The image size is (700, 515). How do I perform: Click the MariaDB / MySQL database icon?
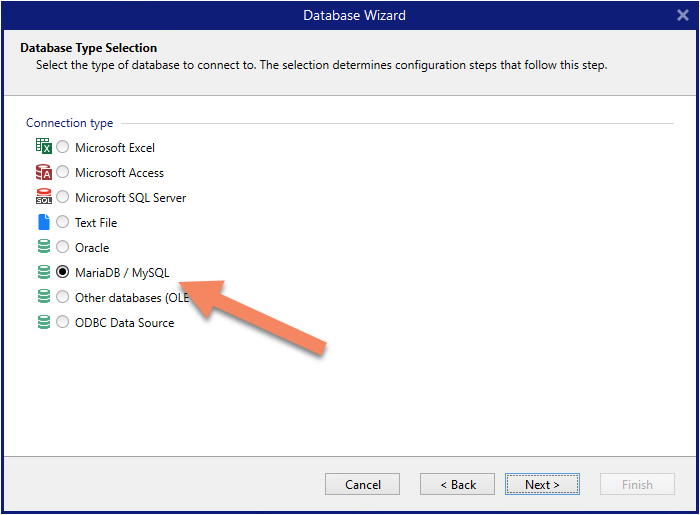click(43, 272)
